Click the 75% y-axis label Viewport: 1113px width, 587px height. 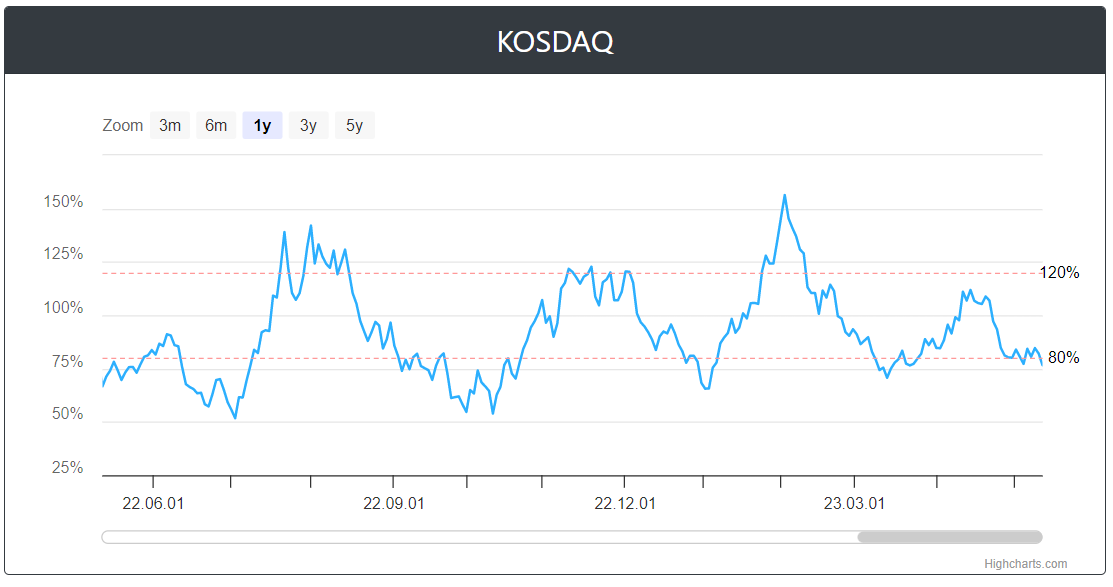coord(67,362)
